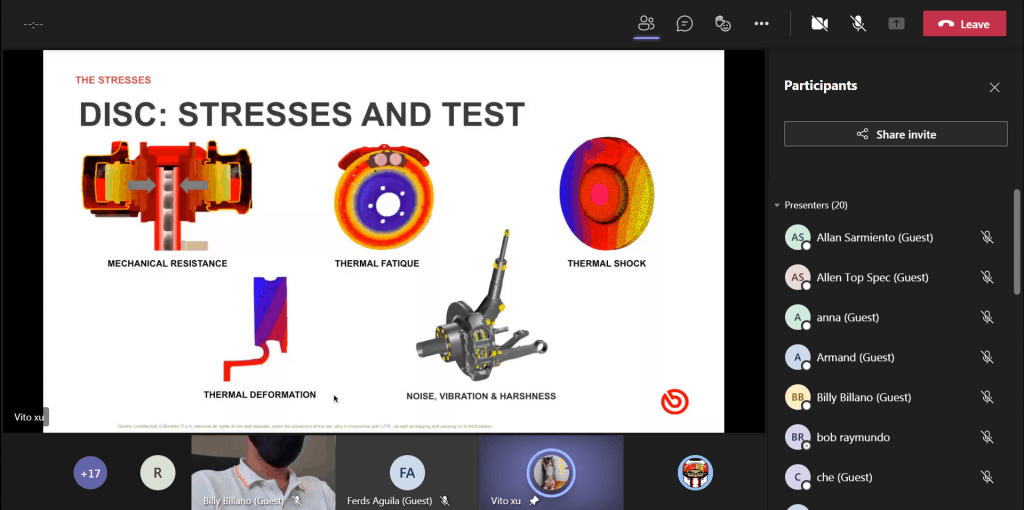Select Allen Top Spec (Guest) participant entry
Screen dimensions: 1024x510
(871, 277)
